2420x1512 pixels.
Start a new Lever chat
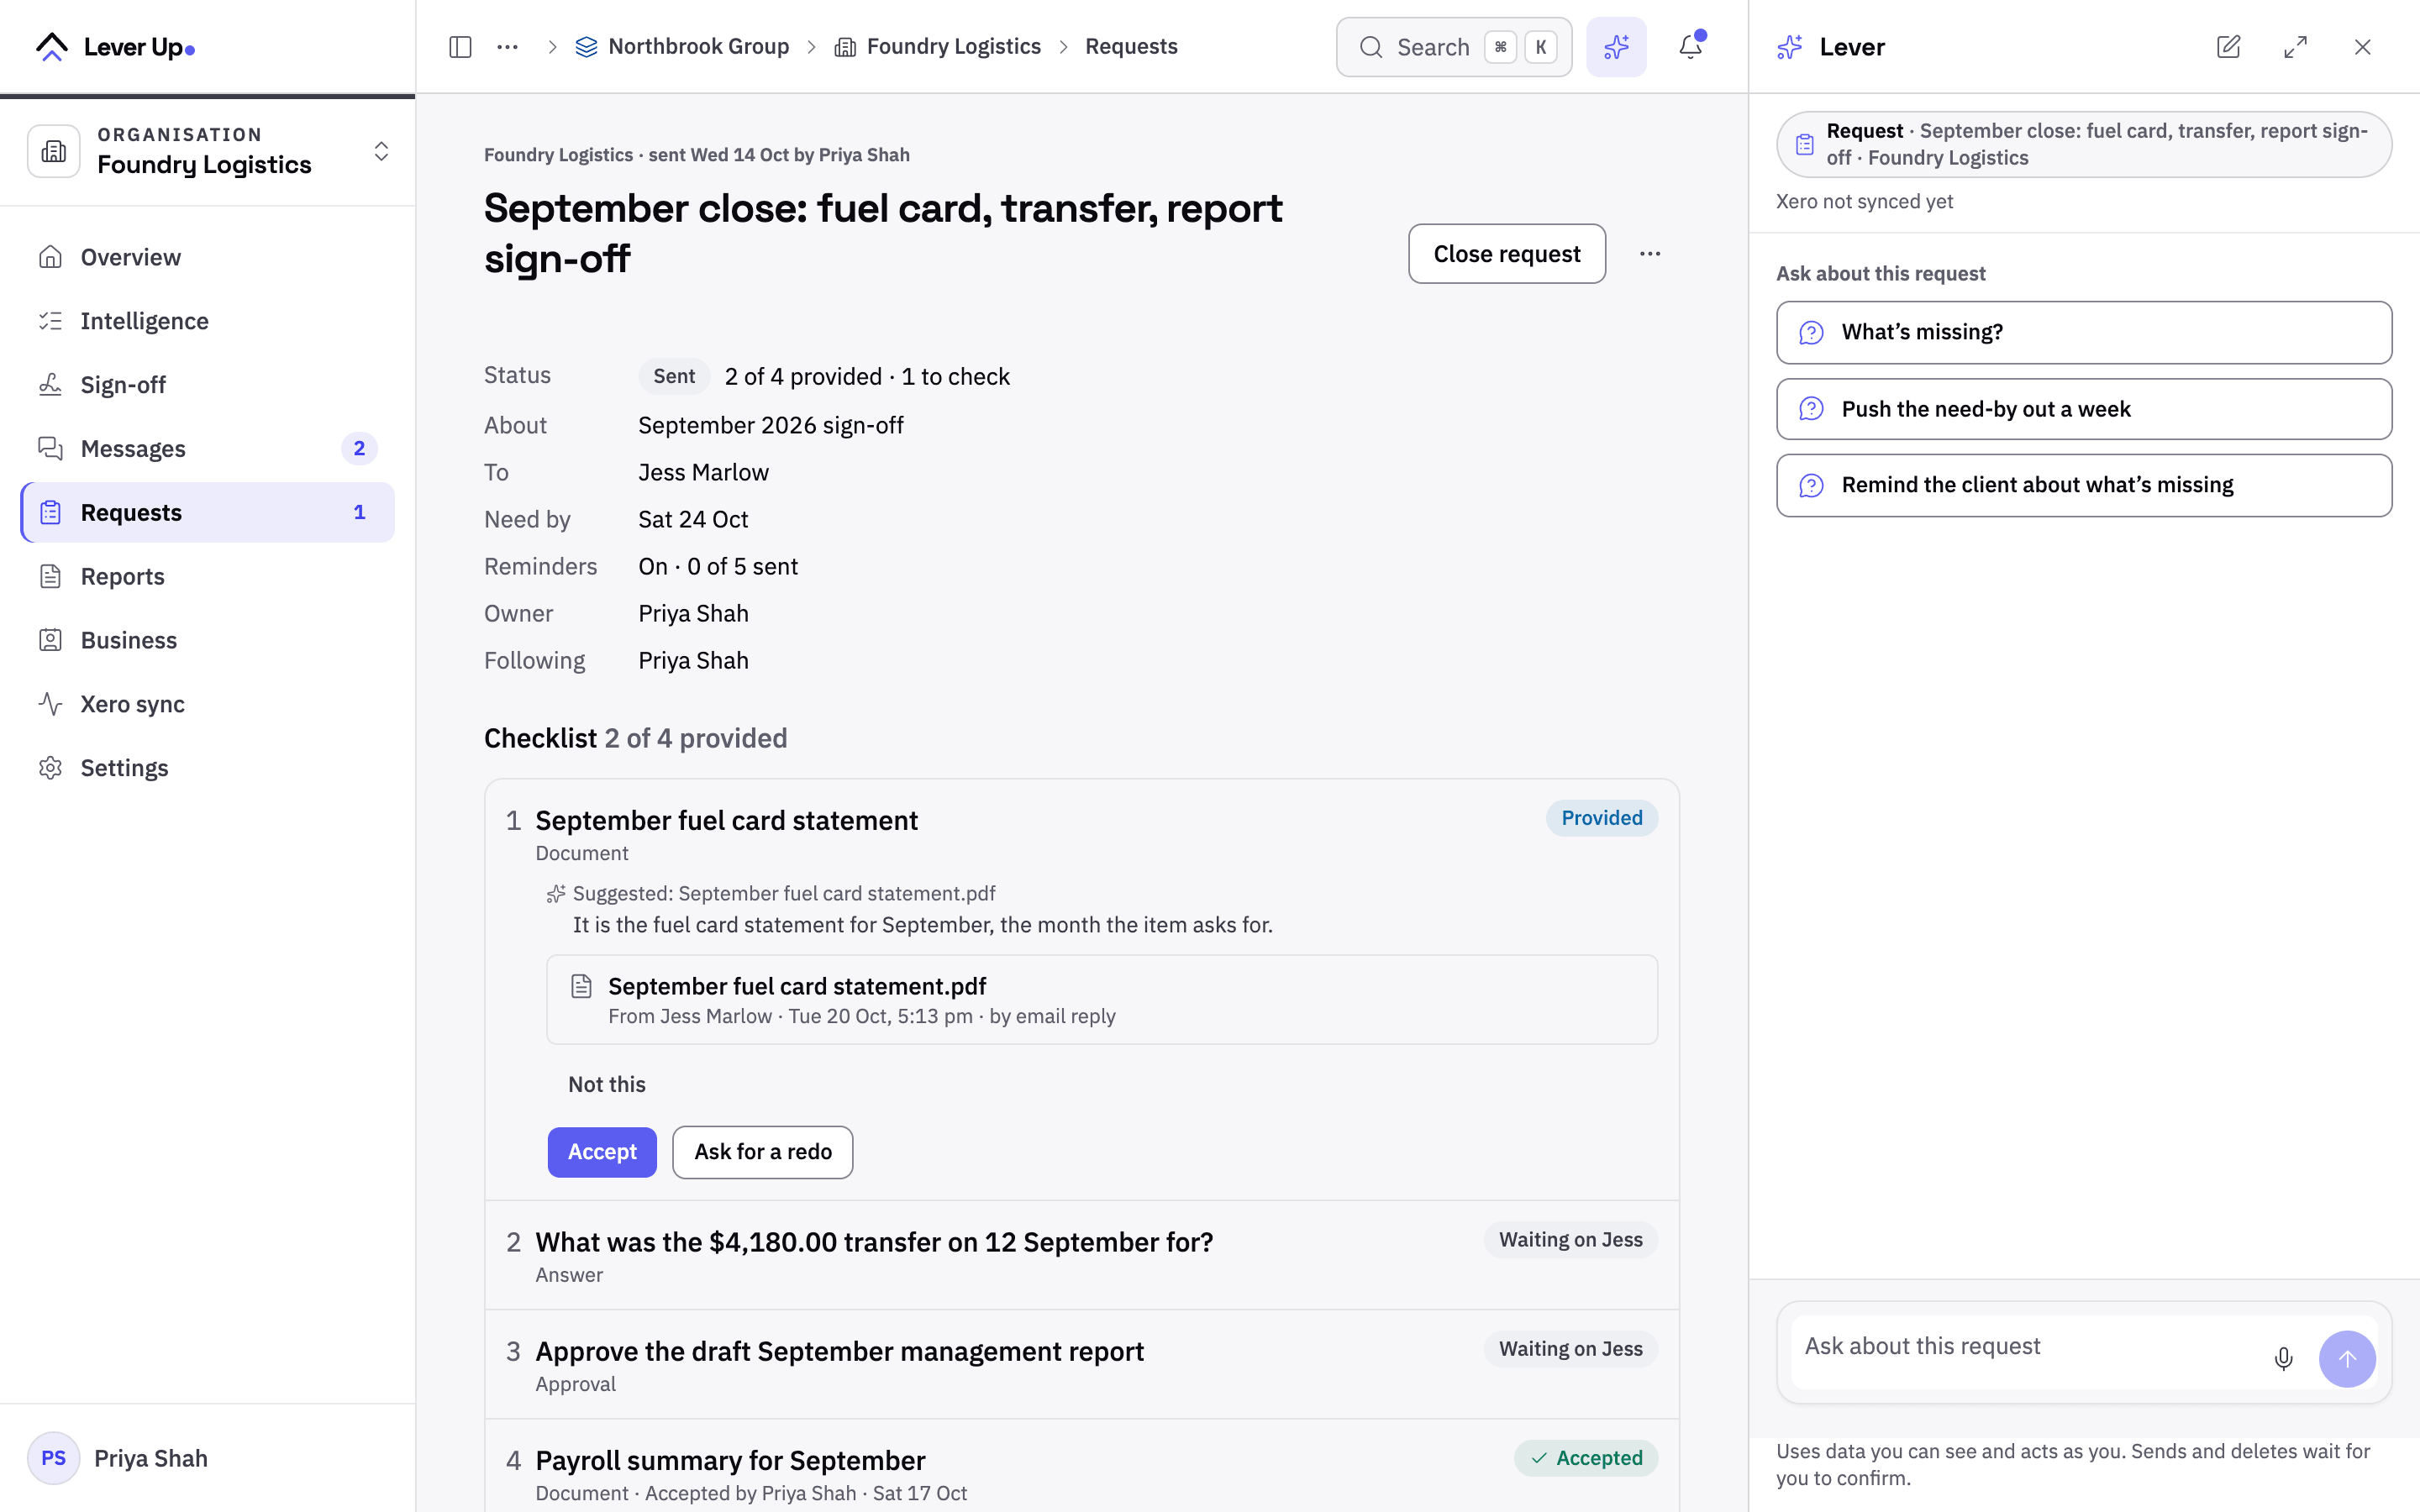2228,47
